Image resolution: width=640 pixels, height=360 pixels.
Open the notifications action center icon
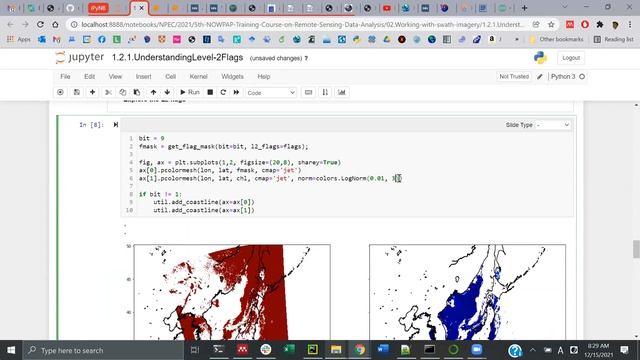pos(624,350)
